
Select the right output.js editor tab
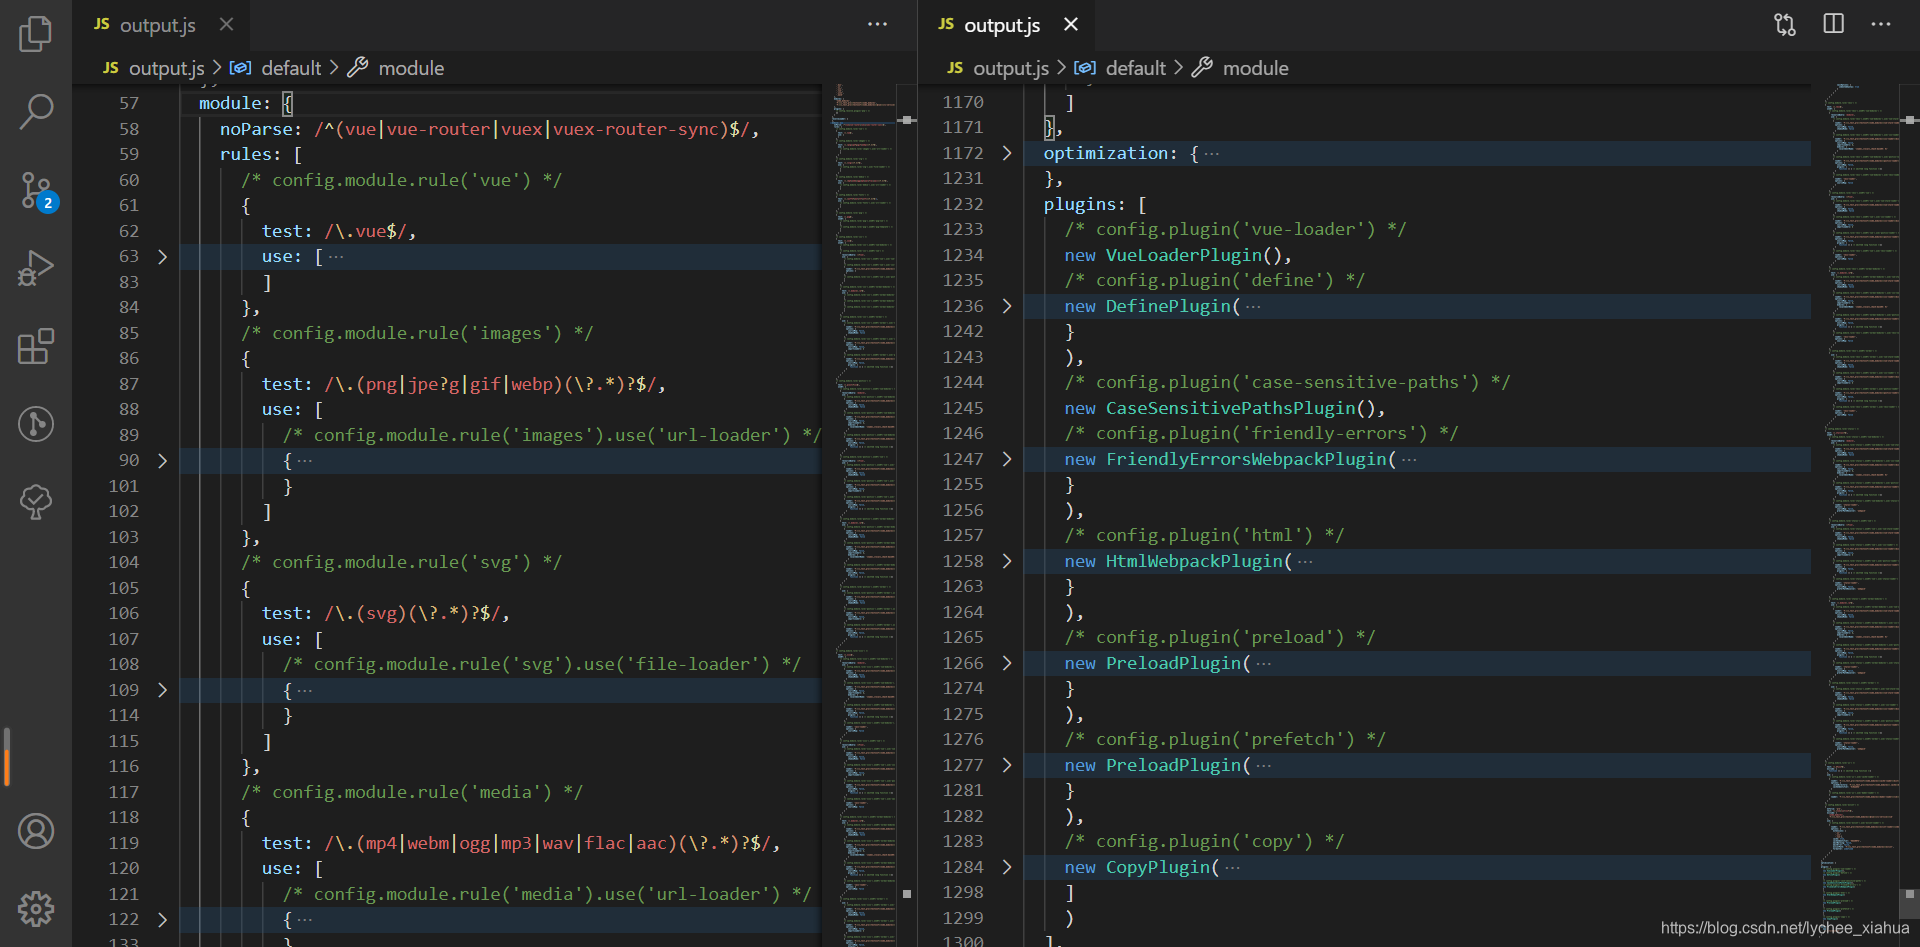(x=1004, y=25)
